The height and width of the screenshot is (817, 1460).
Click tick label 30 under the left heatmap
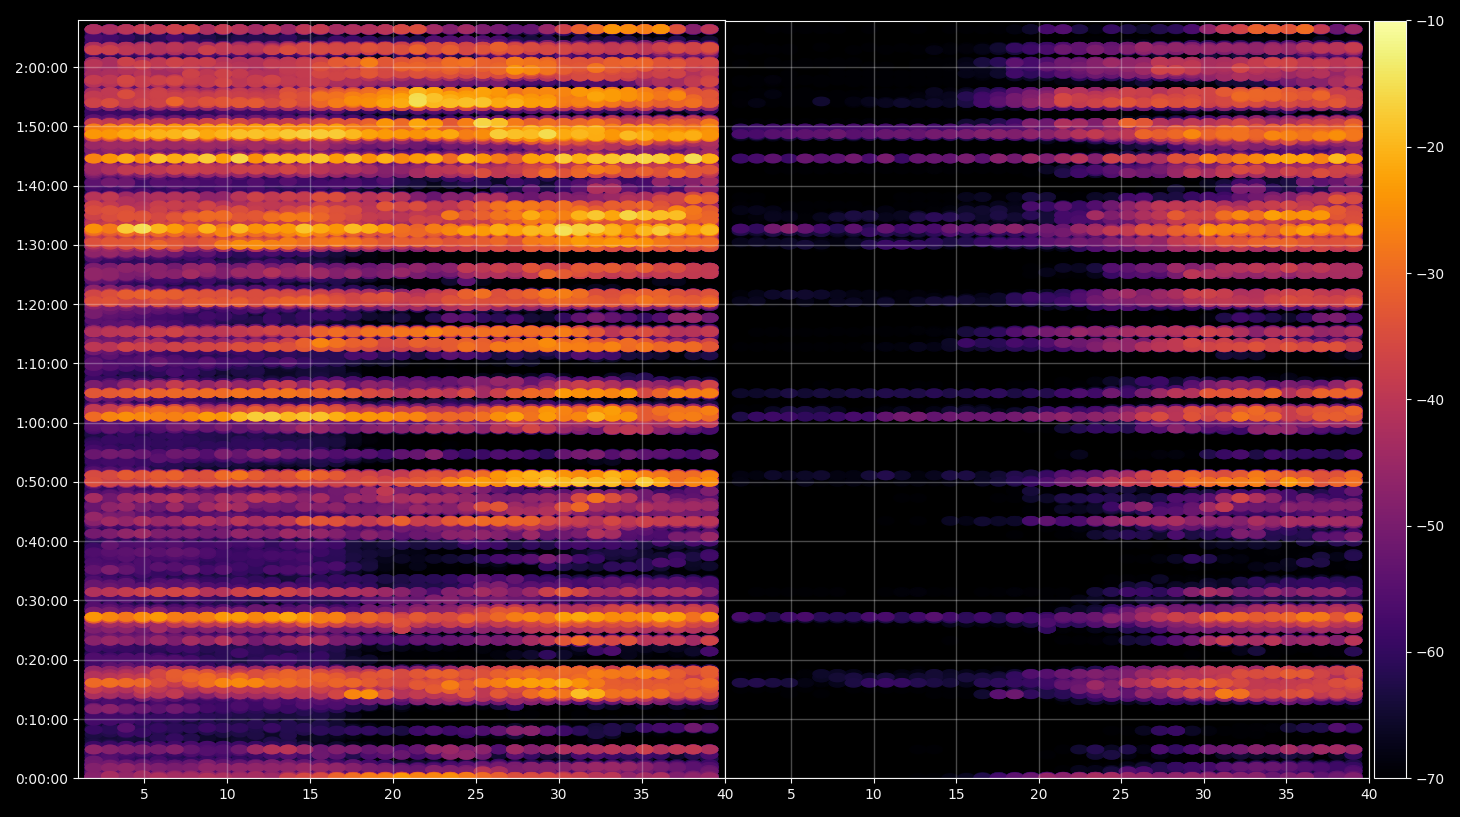[558, 795]
